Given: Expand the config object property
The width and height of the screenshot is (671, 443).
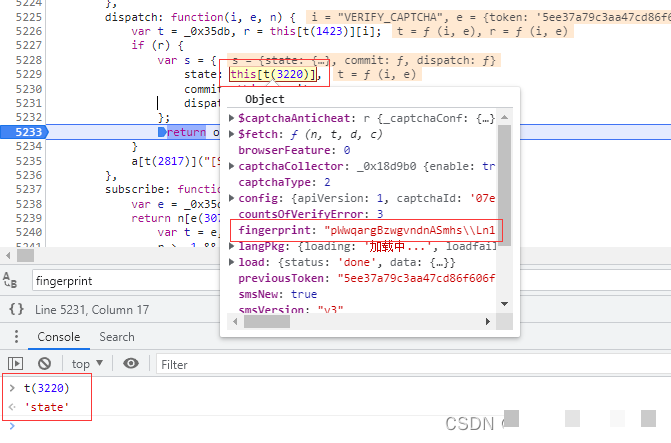Looking at the screenshot, I should coord(259,198).
